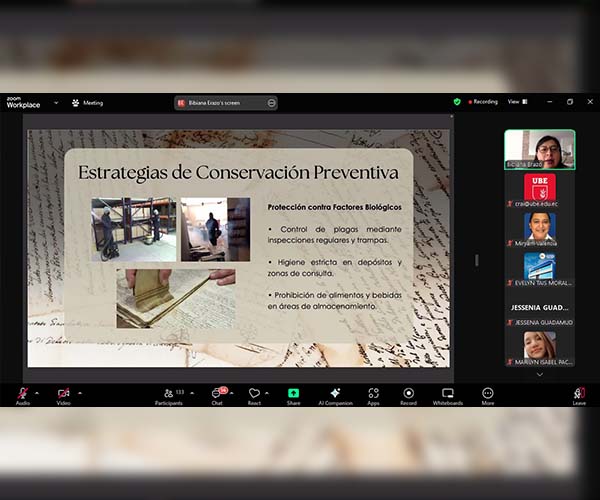Click the slide photo of person fumigating
Image resolution: width=600 pixels, height=500 pixels.
215,230
